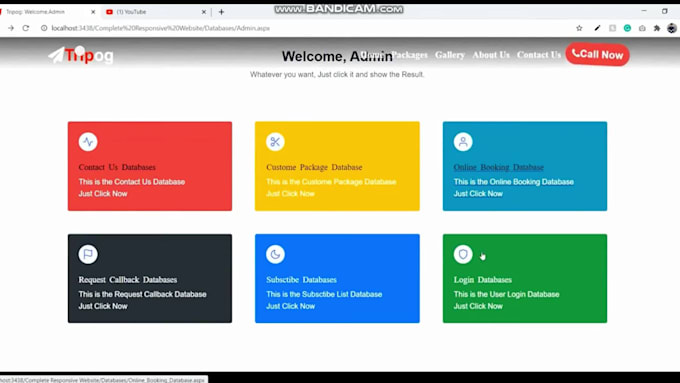Click the flag icon on Request Callback card
Image resolution: width=680 pixels, height=383 pixels.
[x=88, y=254]
